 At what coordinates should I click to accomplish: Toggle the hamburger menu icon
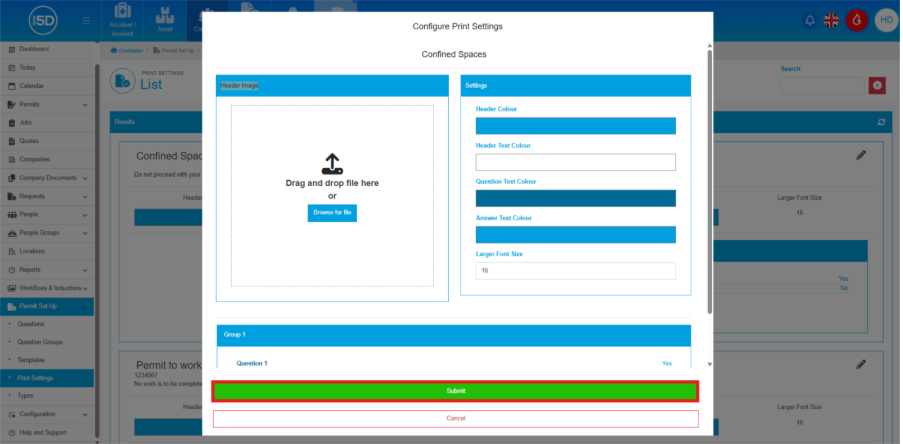point(86,21)
